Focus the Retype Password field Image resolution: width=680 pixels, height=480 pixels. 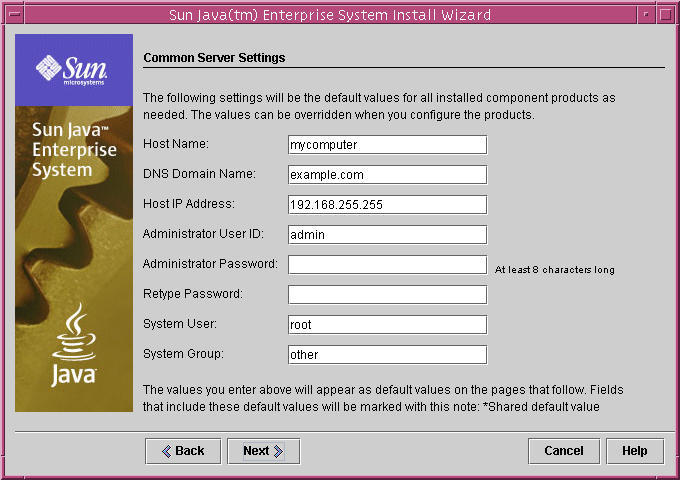coord(387,295)
